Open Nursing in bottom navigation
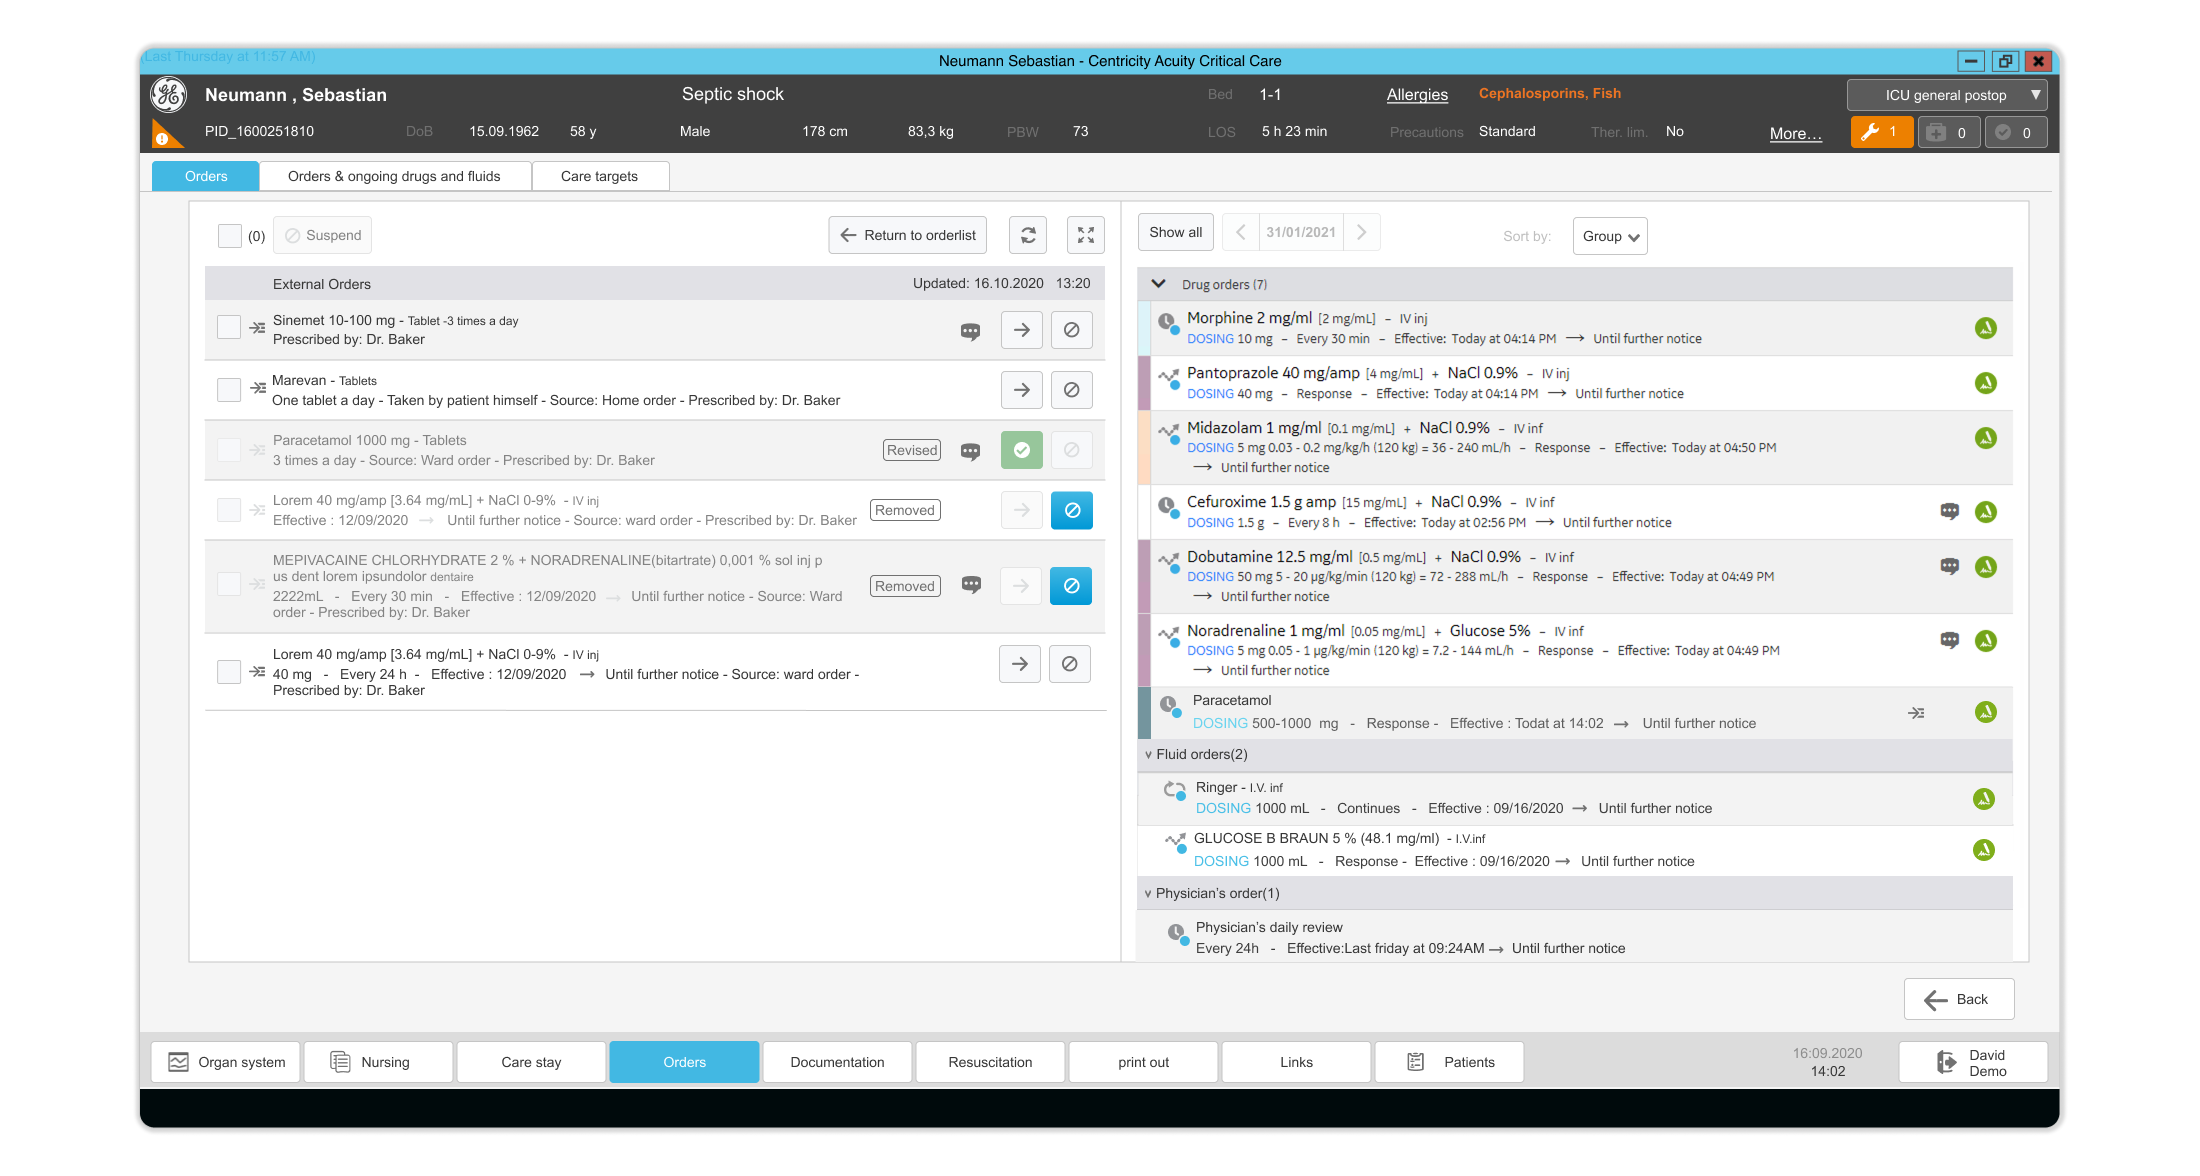The image size is (2200, 1176). tap(379, 1062)
